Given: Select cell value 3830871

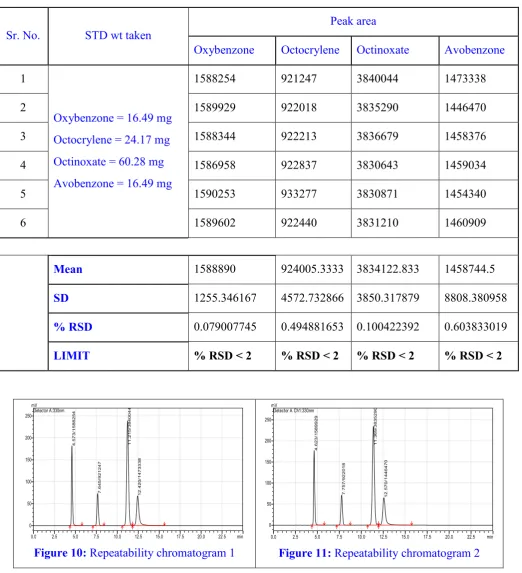Looking at the screenshot, I should 377,194.
